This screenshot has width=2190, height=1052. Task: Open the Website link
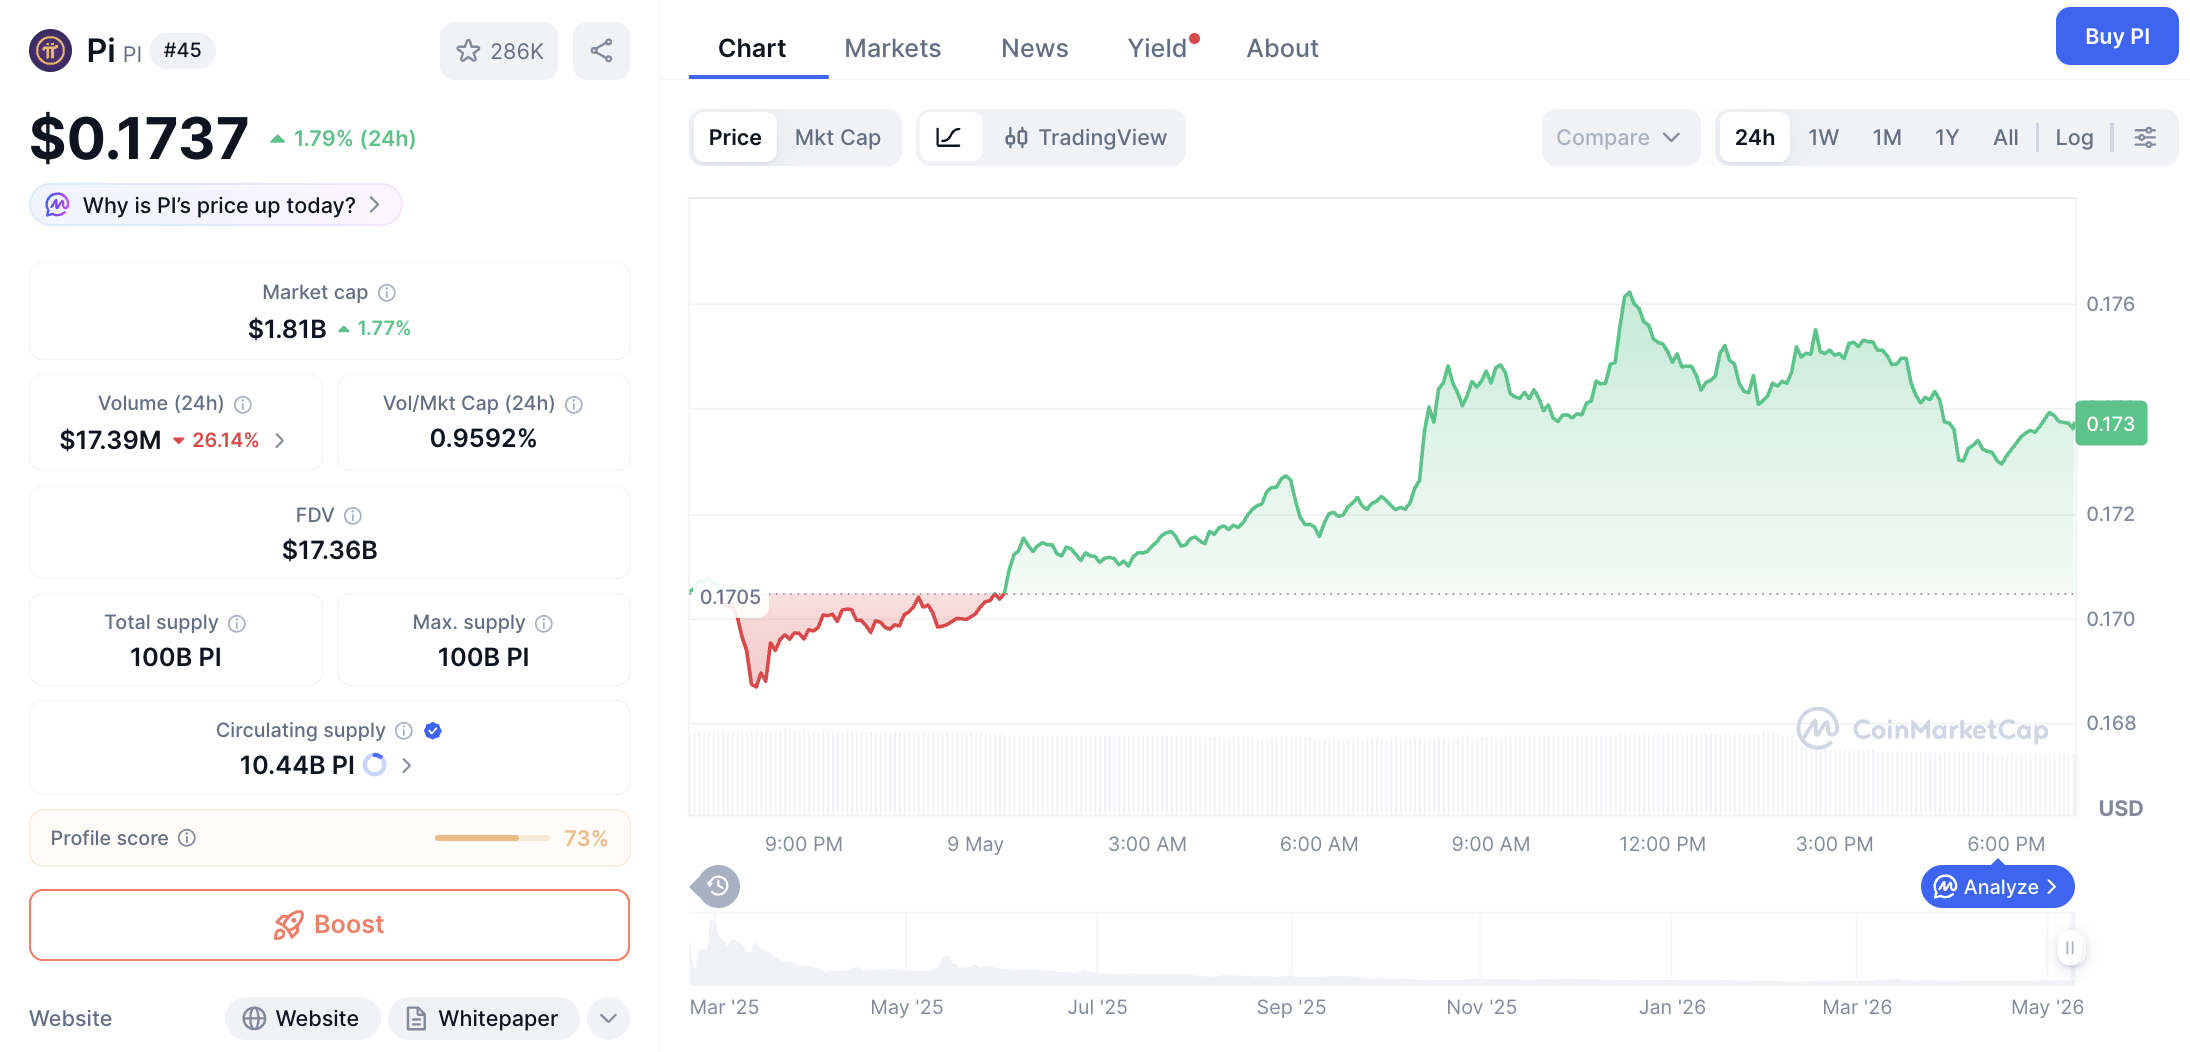point(302,1018)
